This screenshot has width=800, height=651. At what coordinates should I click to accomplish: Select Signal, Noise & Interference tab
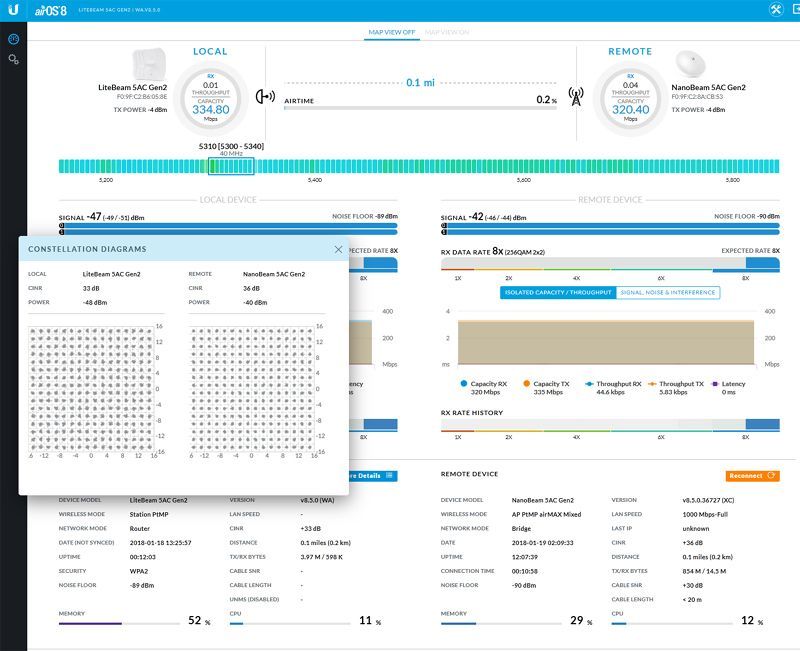pyautogui.click(x=668, y=292)
